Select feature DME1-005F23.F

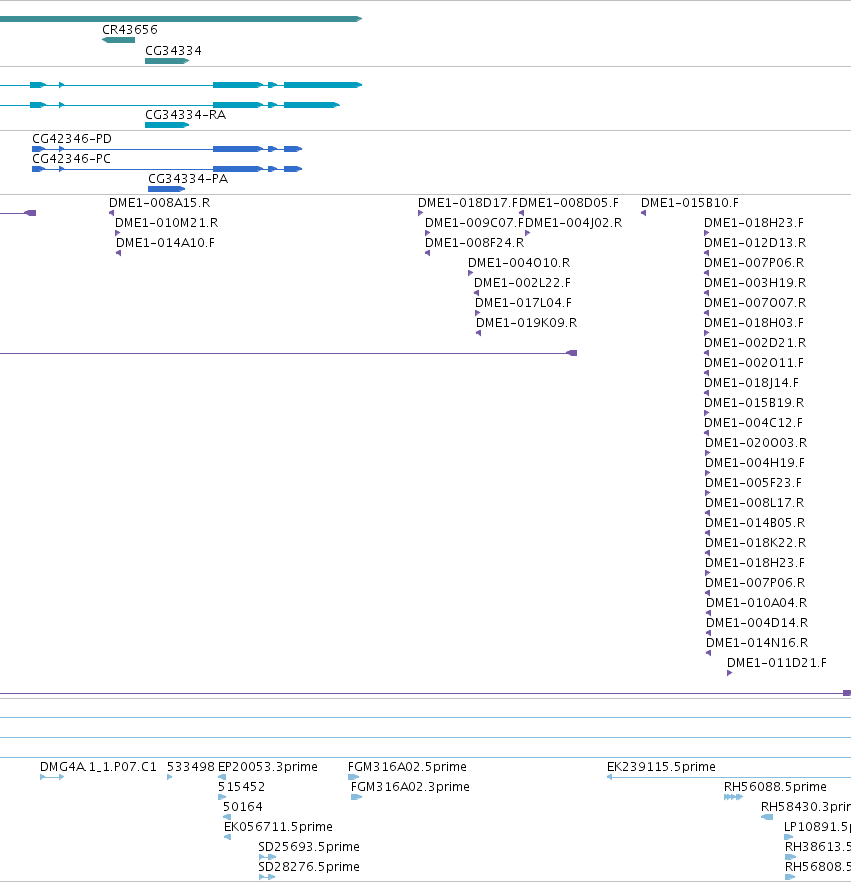click(x=753, y=483)
